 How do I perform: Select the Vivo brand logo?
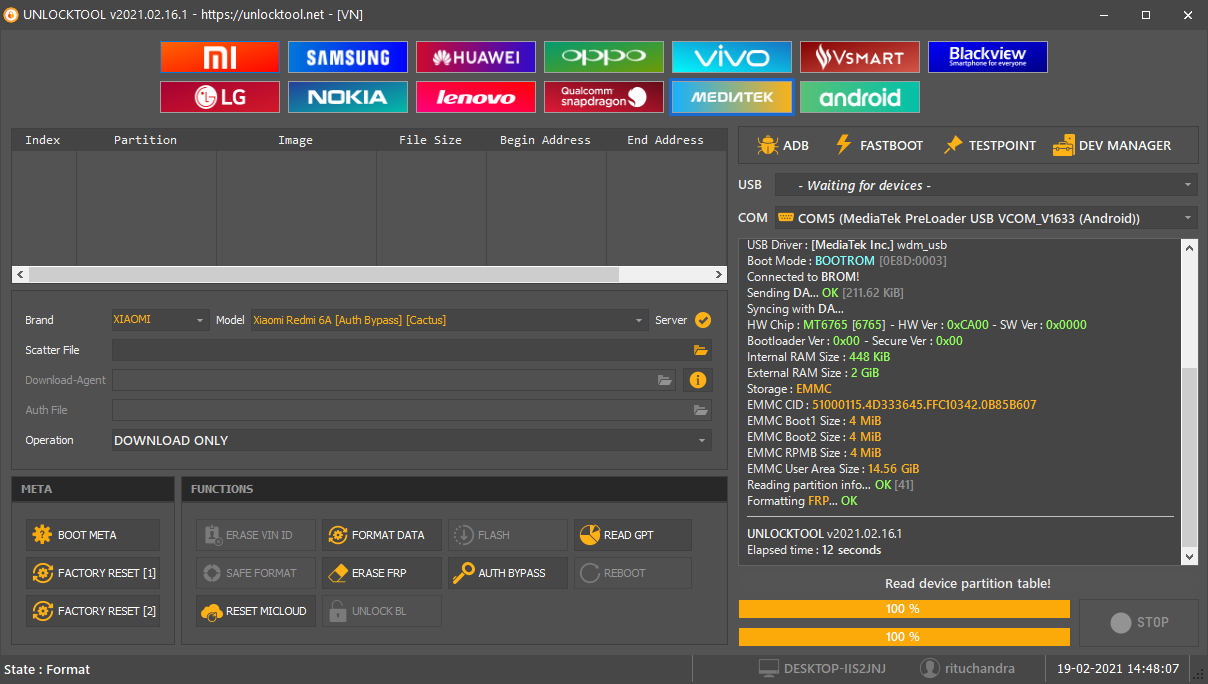(x=732, y=57)
